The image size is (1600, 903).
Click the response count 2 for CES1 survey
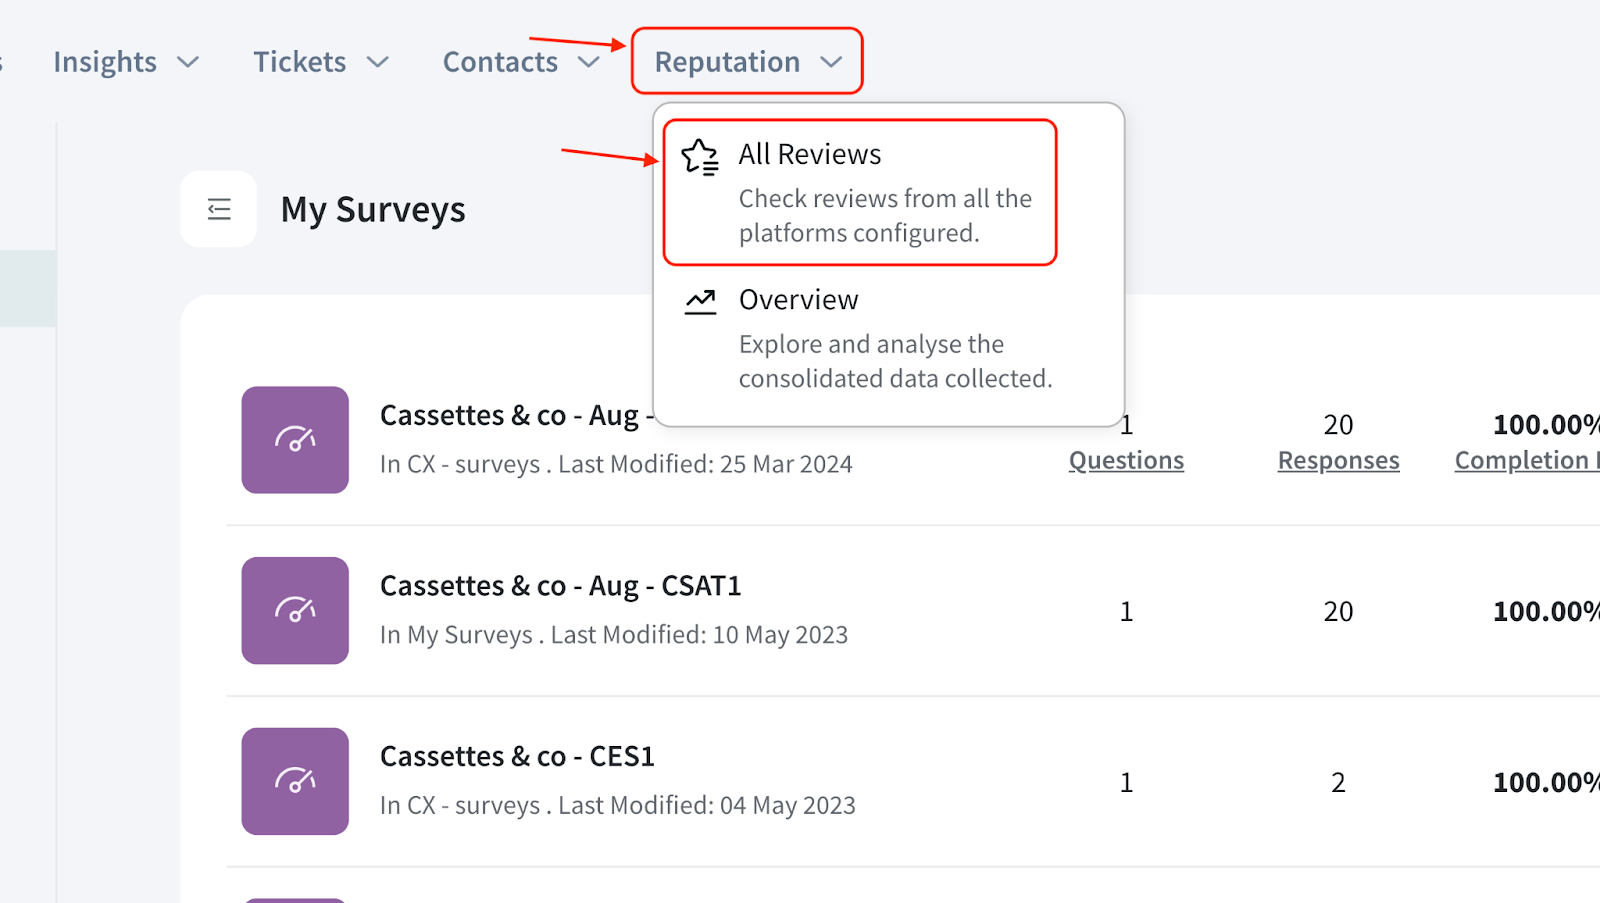point(1338,782)
